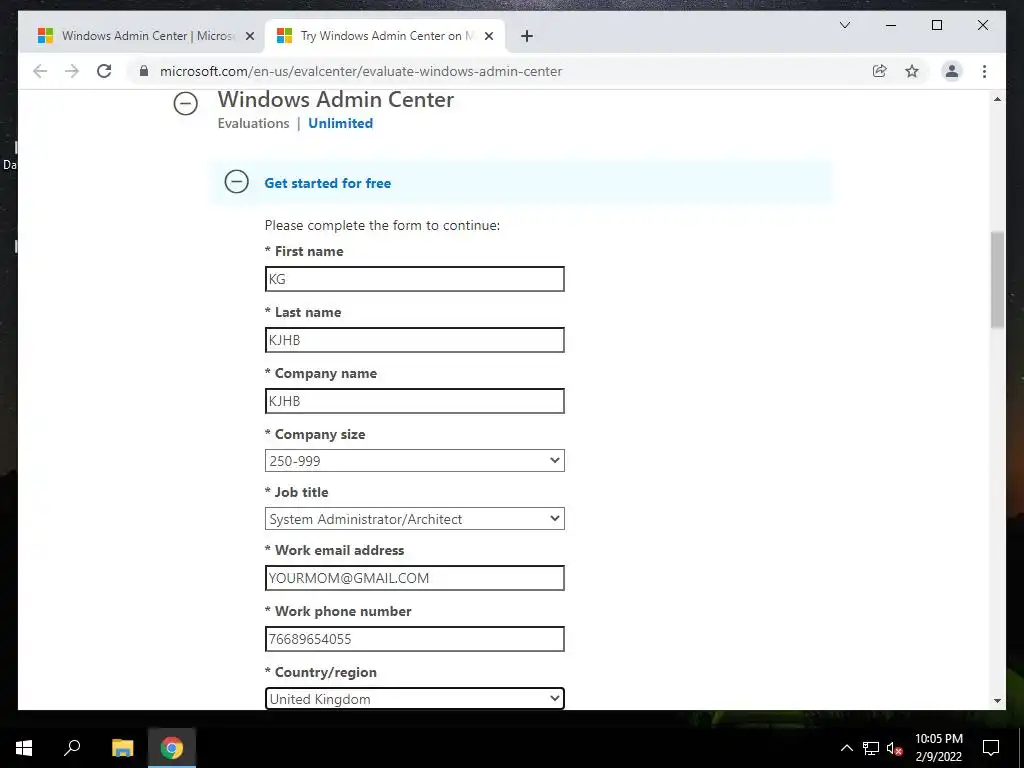Screen dimensions: 1024x768
Task: Open the Company size dropdown
Action: 415,460
